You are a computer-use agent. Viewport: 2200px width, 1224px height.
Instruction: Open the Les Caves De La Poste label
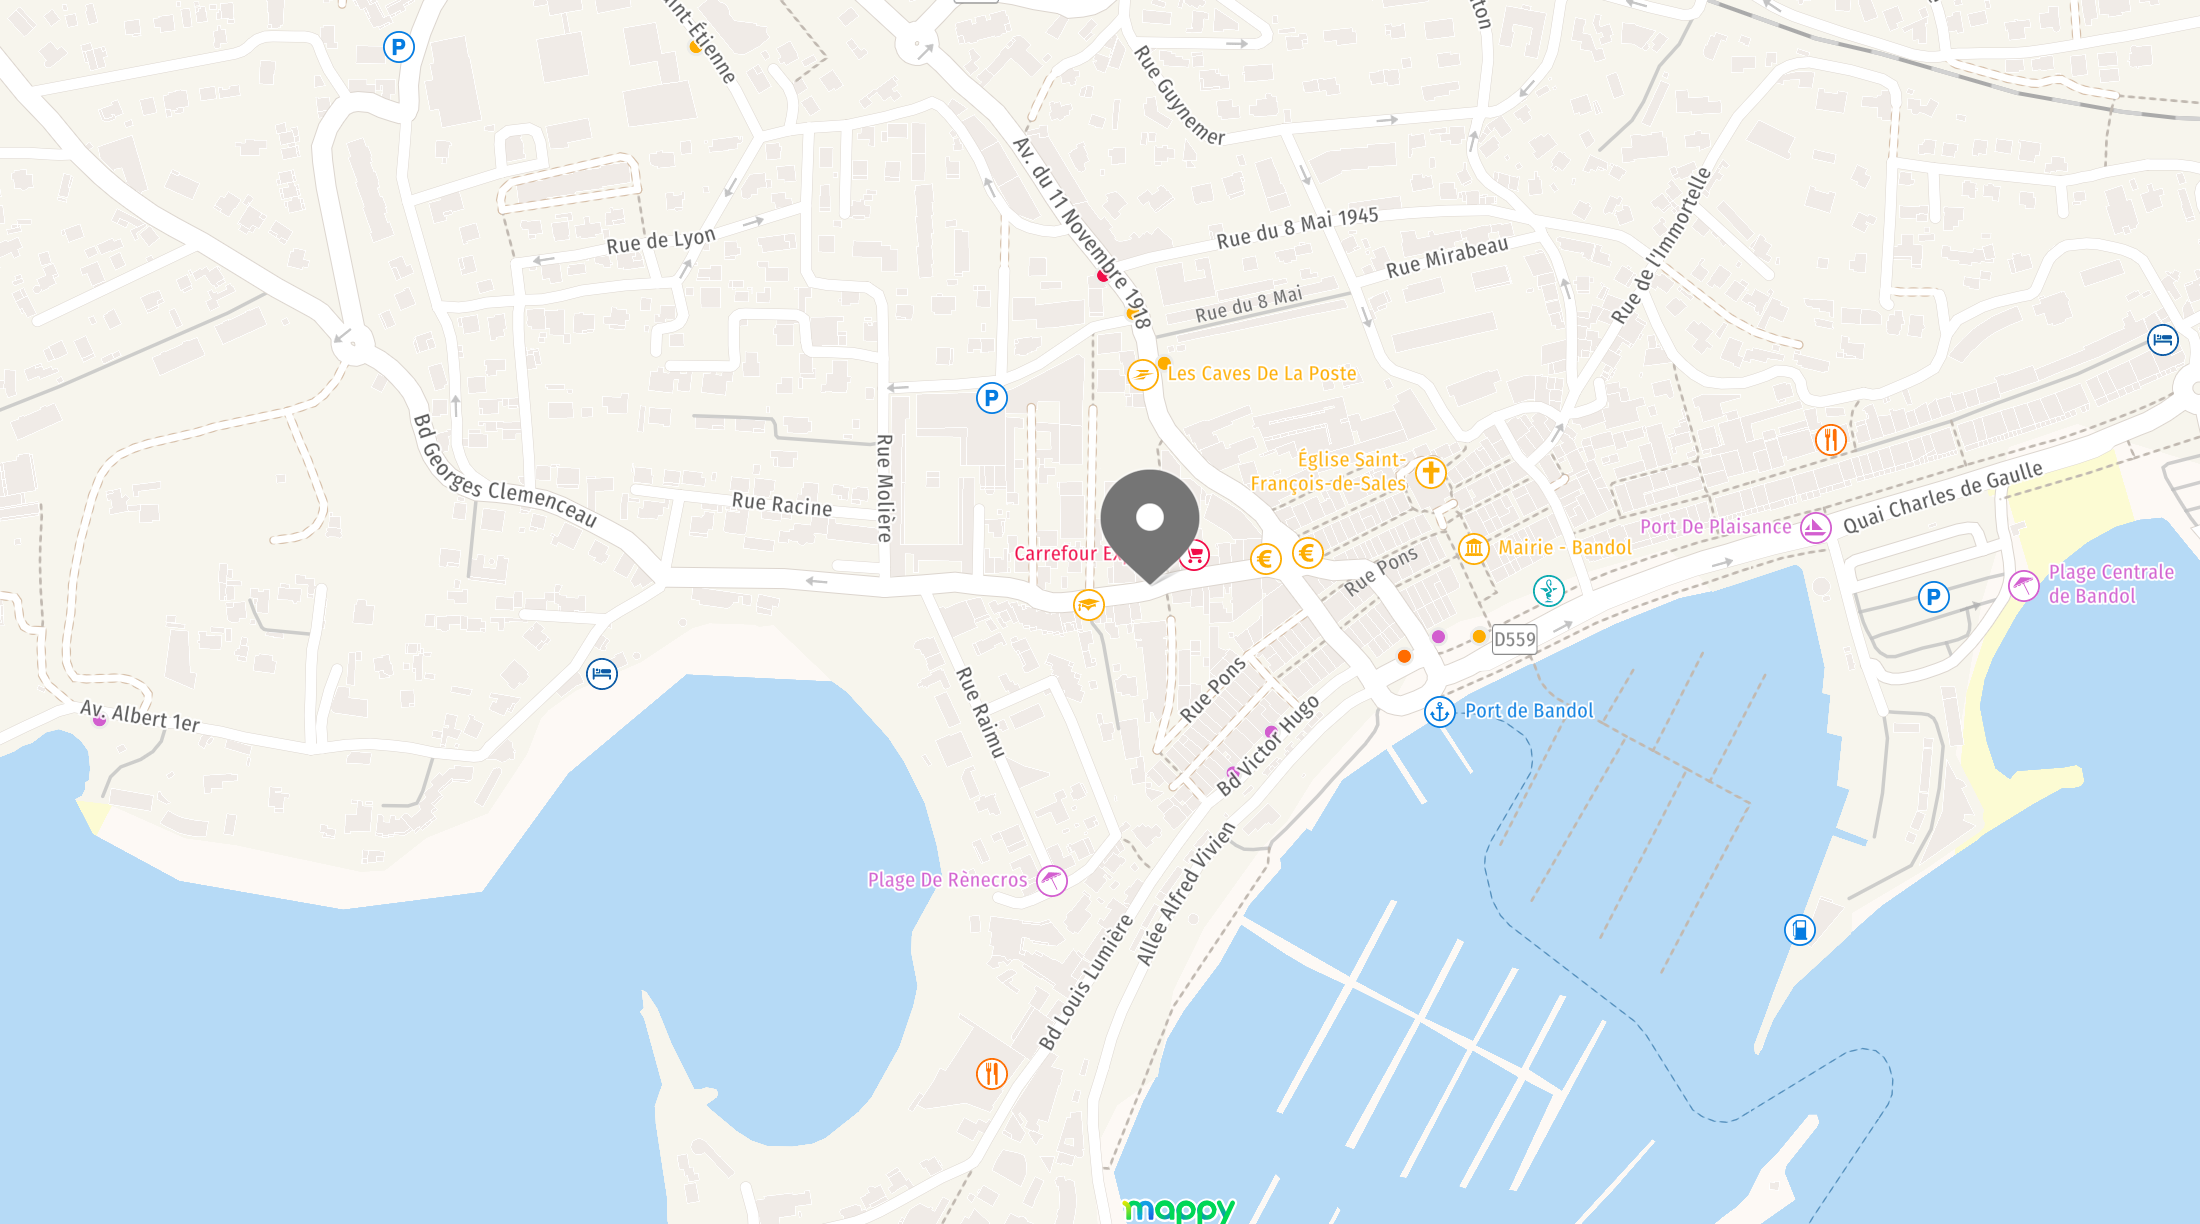pyautogui.click(x=1262, y=374)
